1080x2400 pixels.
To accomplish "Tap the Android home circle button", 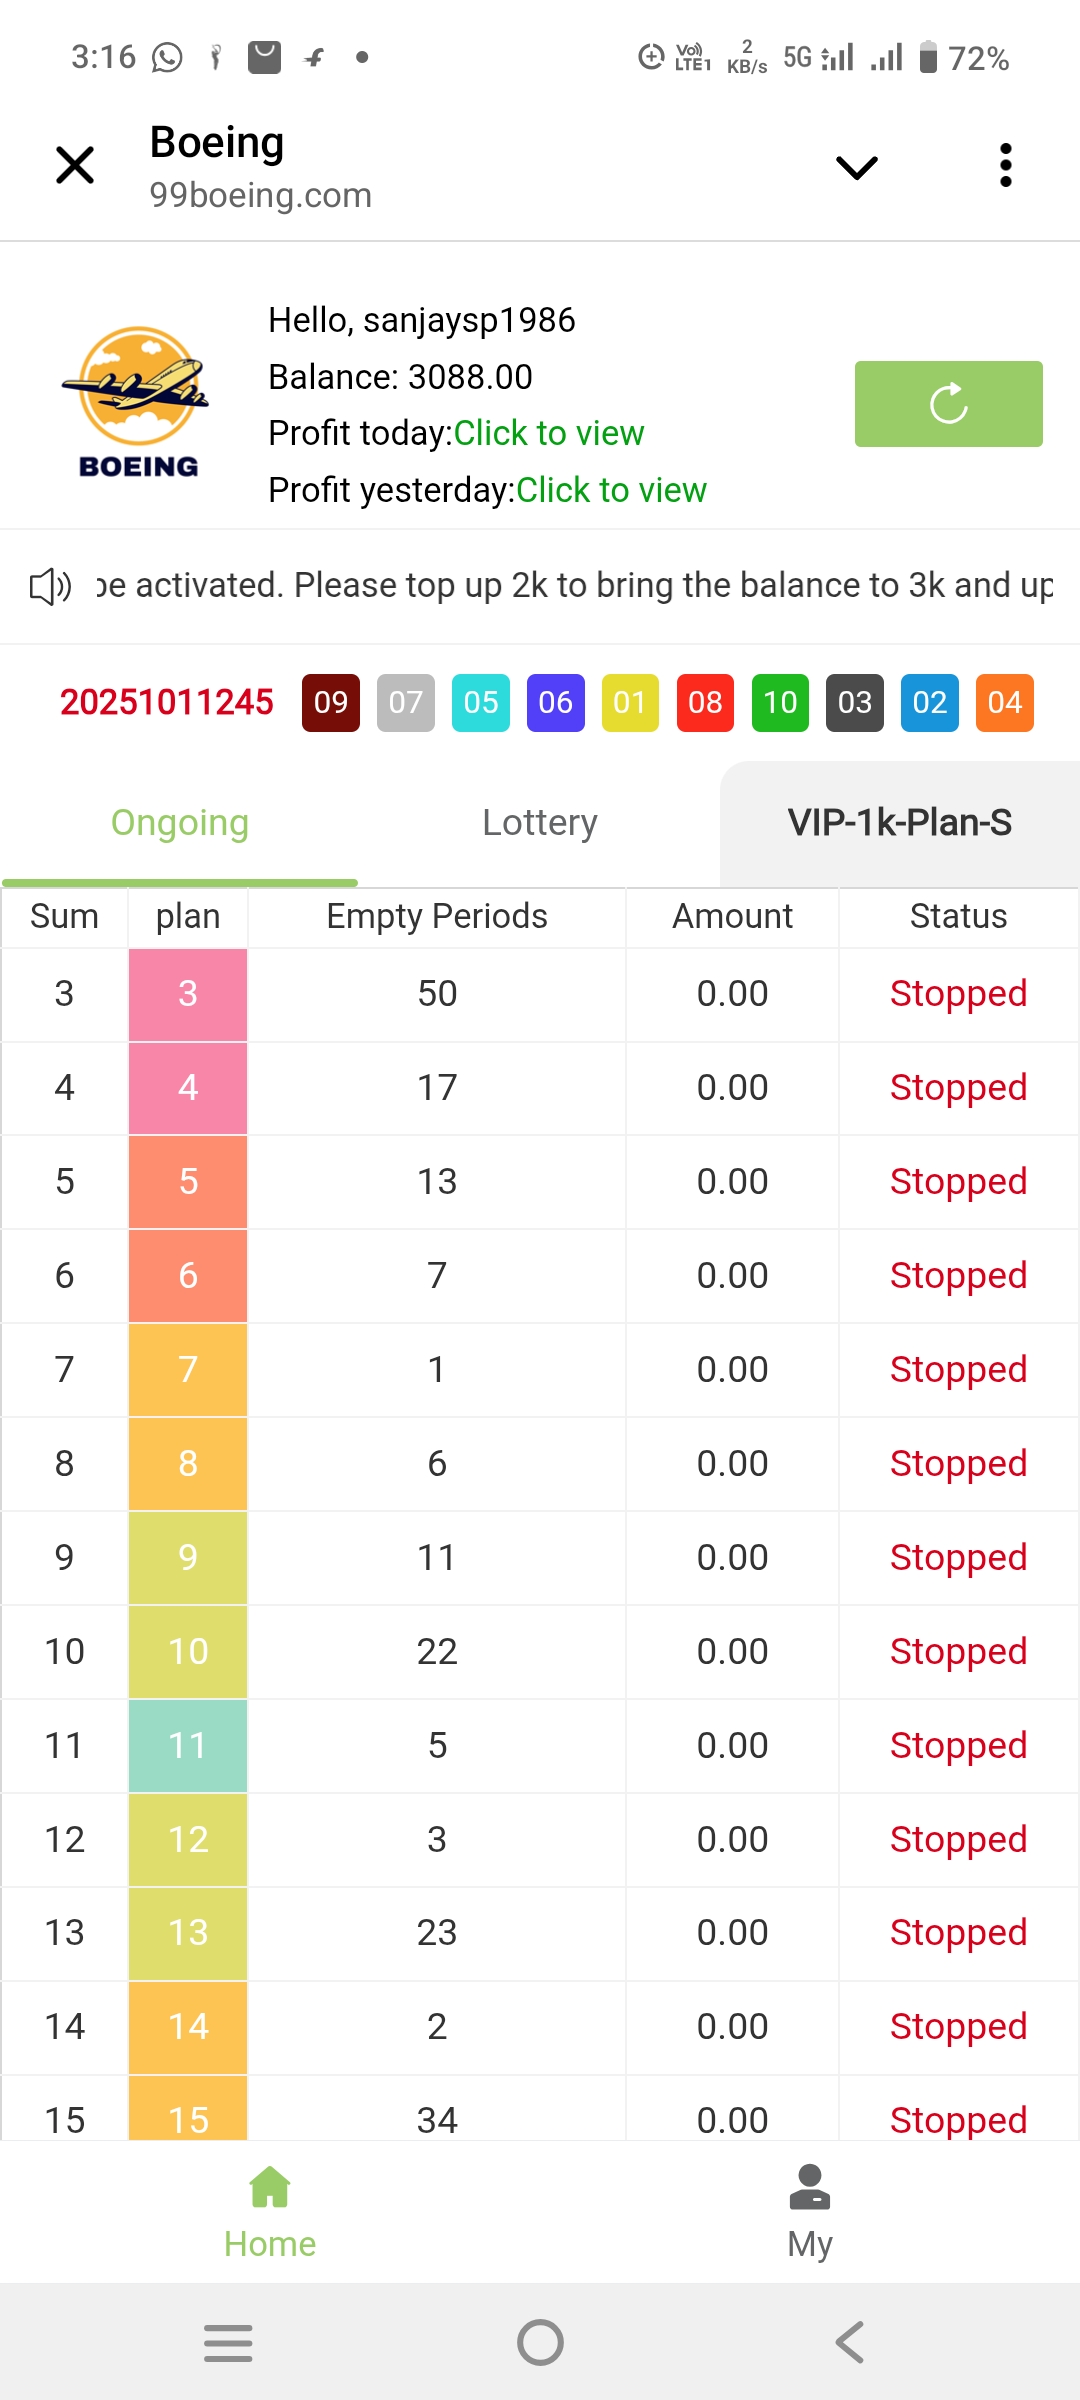I will point(540,2342).
